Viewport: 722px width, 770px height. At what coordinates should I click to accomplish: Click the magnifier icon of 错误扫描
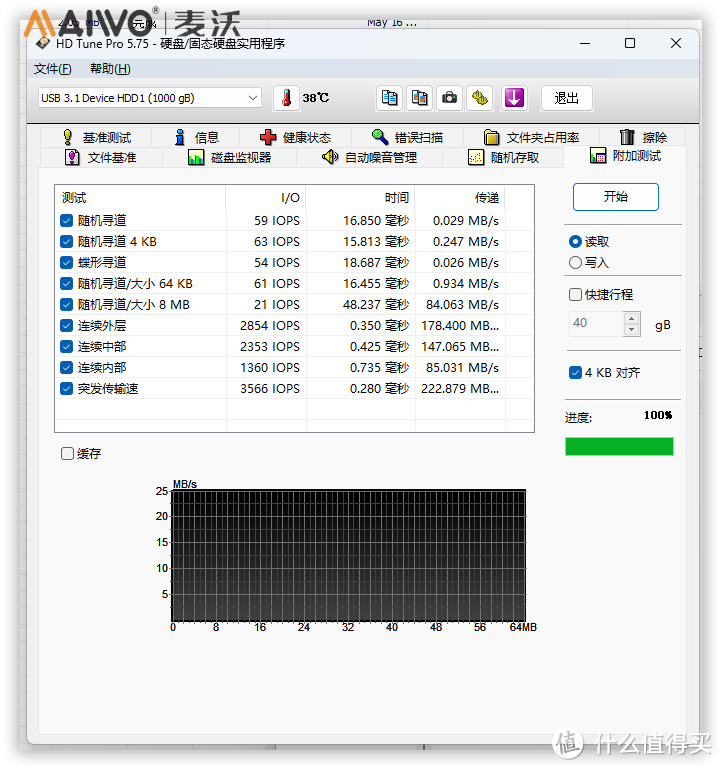(380, 137)
